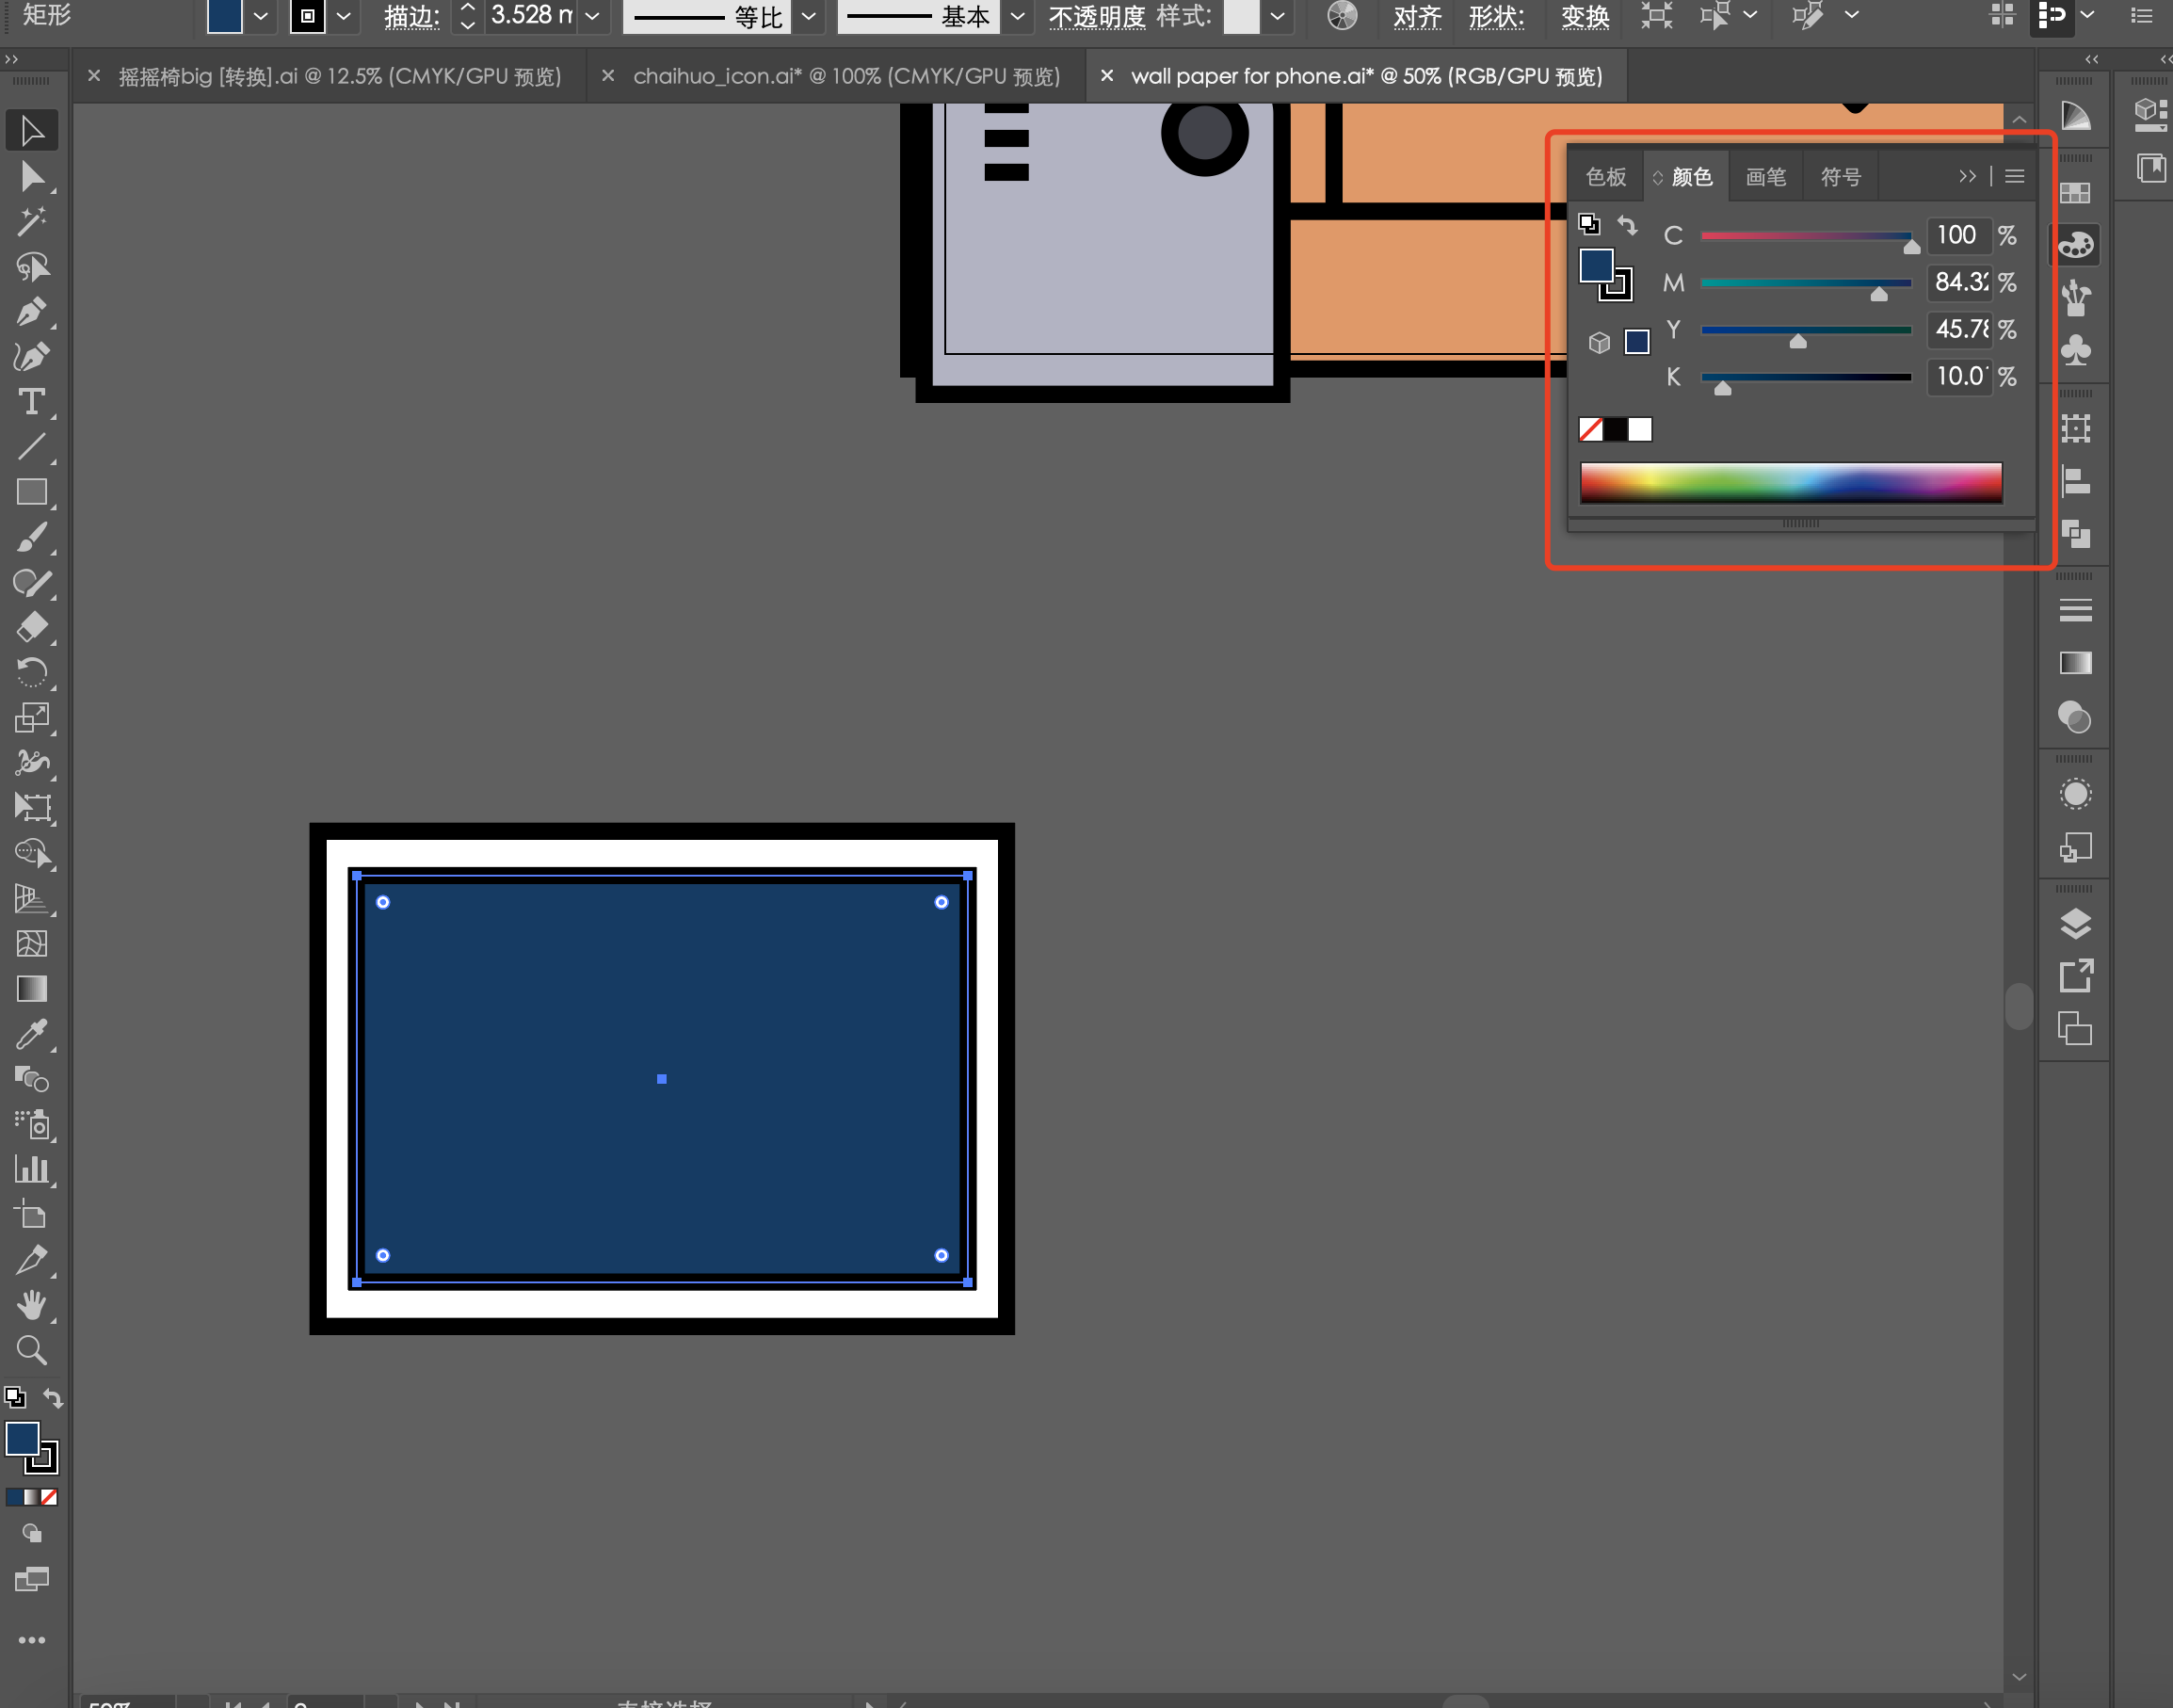Select the Magic Wand tool

point(31,222)
